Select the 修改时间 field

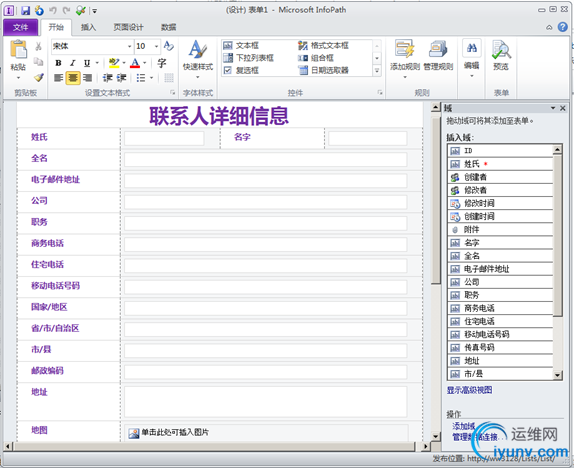[500, 203]
